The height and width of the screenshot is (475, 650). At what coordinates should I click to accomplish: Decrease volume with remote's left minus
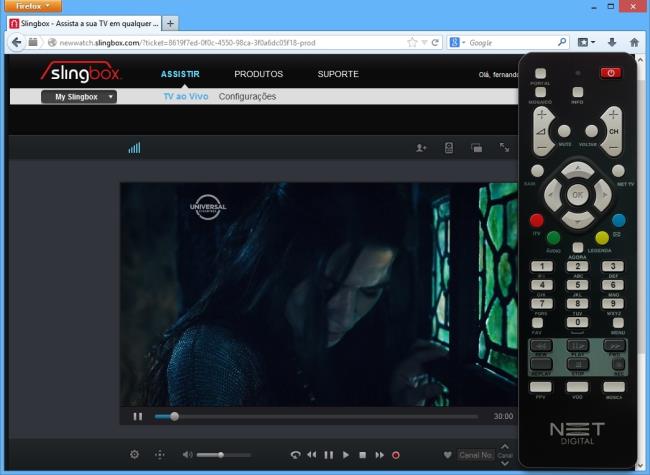(542, 148)
